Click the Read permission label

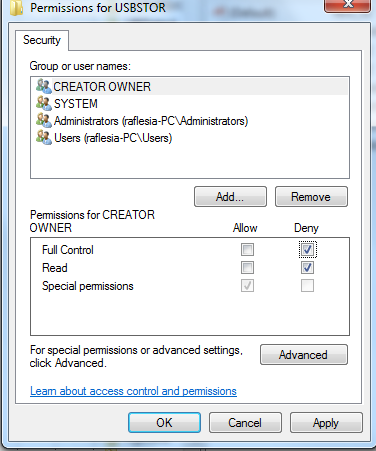(55, 268)
